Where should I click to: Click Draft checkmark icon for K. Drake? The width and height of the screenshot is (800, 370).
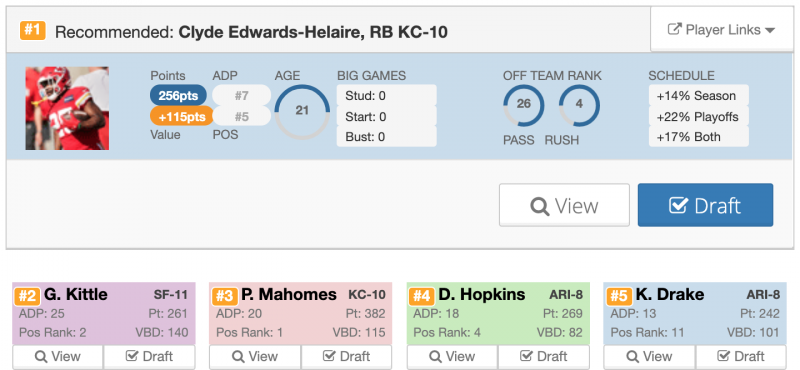click(723, 356)
